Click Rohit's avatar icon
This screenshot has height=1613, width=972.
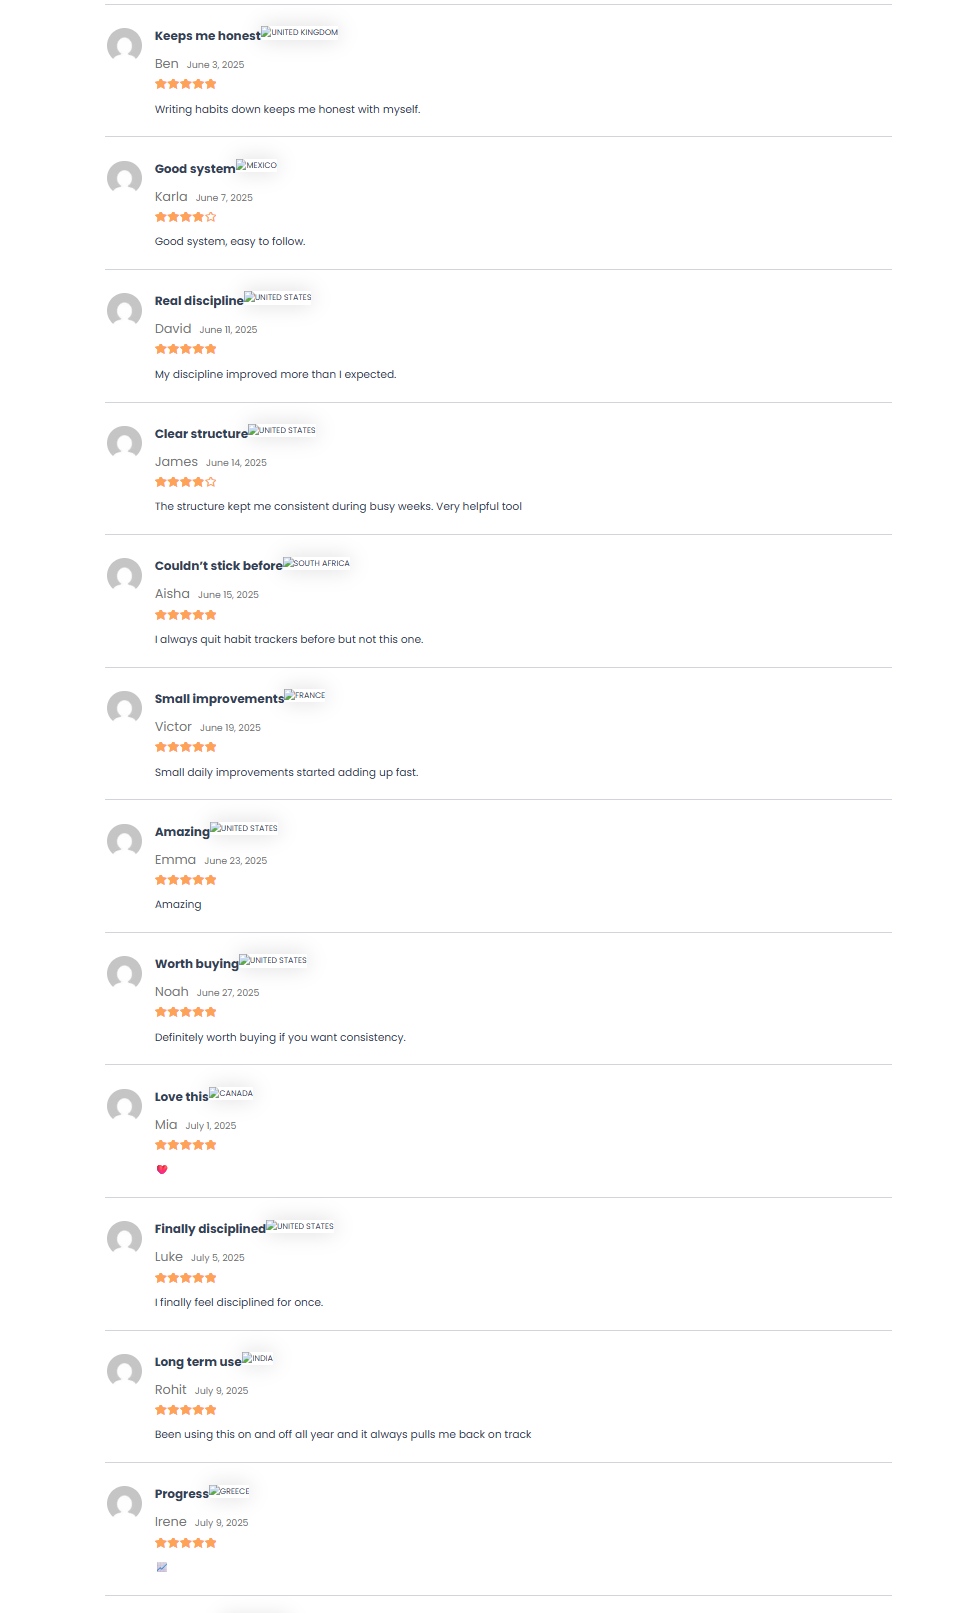click(x=124, y=1371)
